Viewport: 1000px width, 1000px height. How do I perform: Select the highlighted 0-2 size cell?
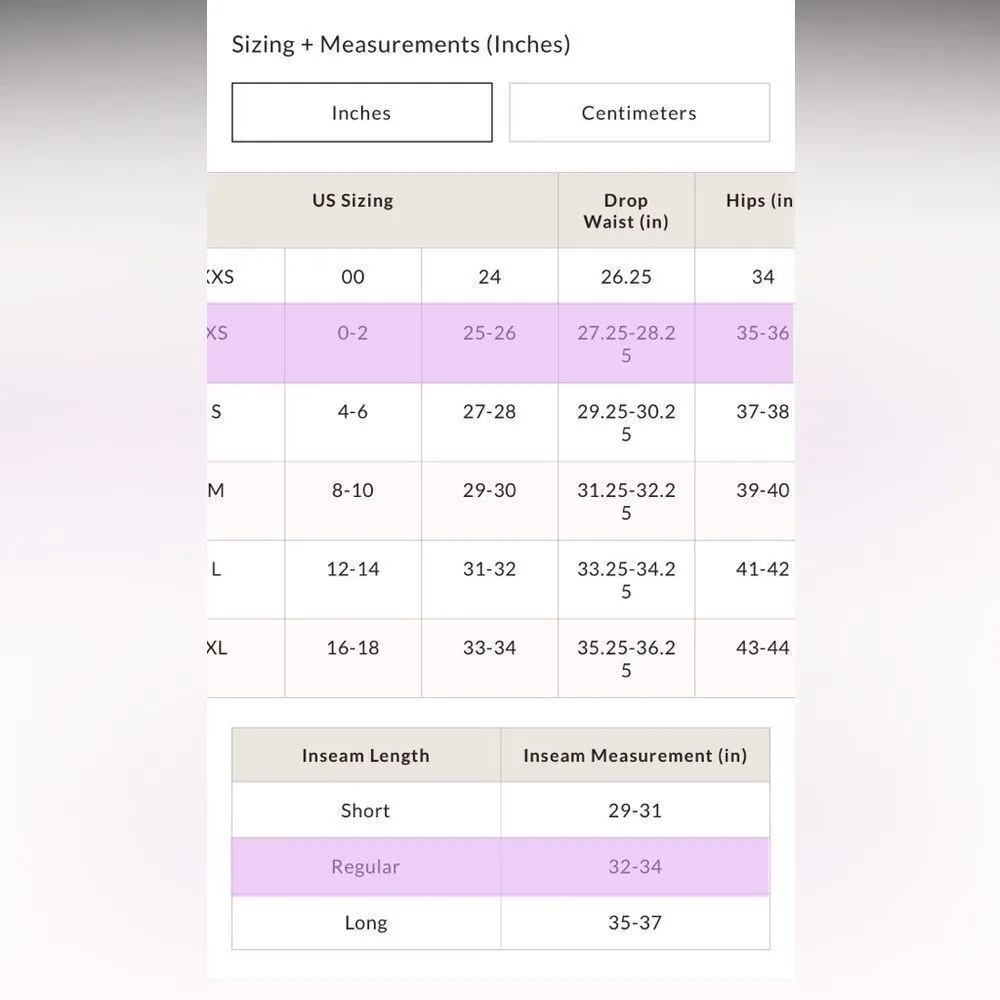[x=353, y=333]
